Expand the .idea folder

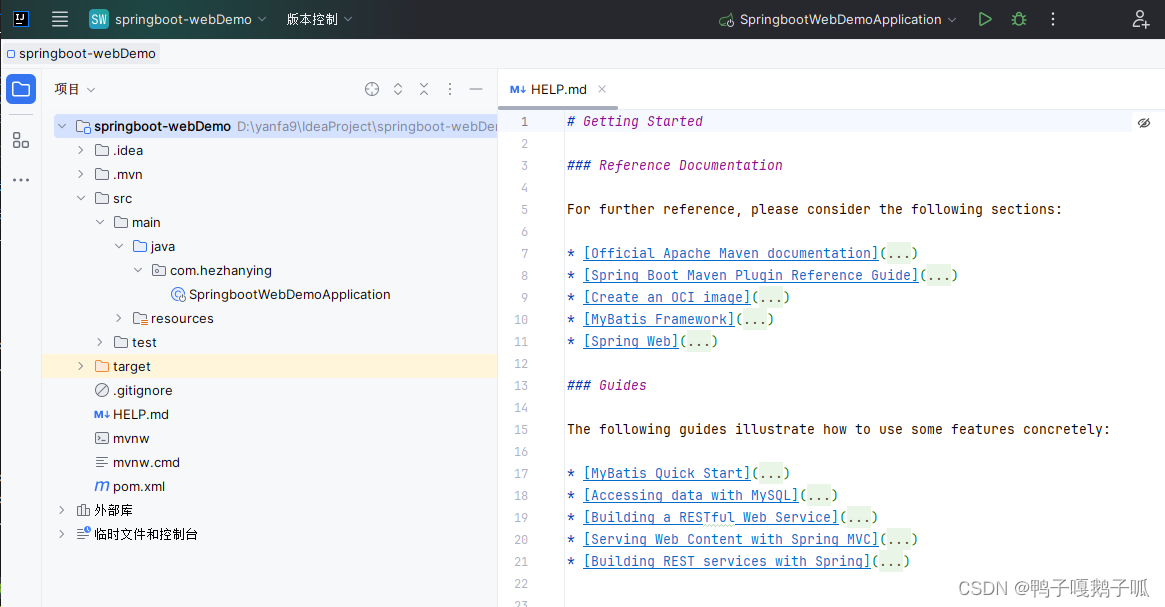(81, 150)
